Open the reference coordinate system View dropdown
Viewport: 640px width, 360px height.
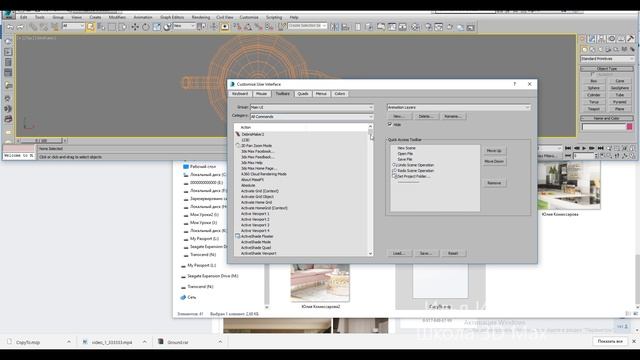tap(184, 26)
